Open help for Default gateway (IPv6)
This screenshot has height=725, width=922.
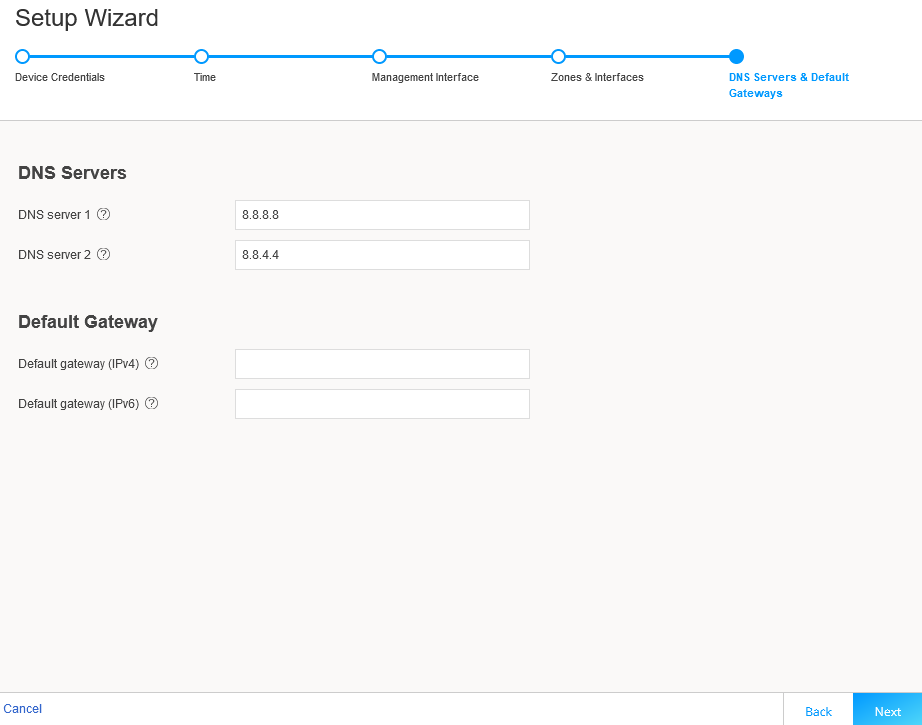point(151,403)
